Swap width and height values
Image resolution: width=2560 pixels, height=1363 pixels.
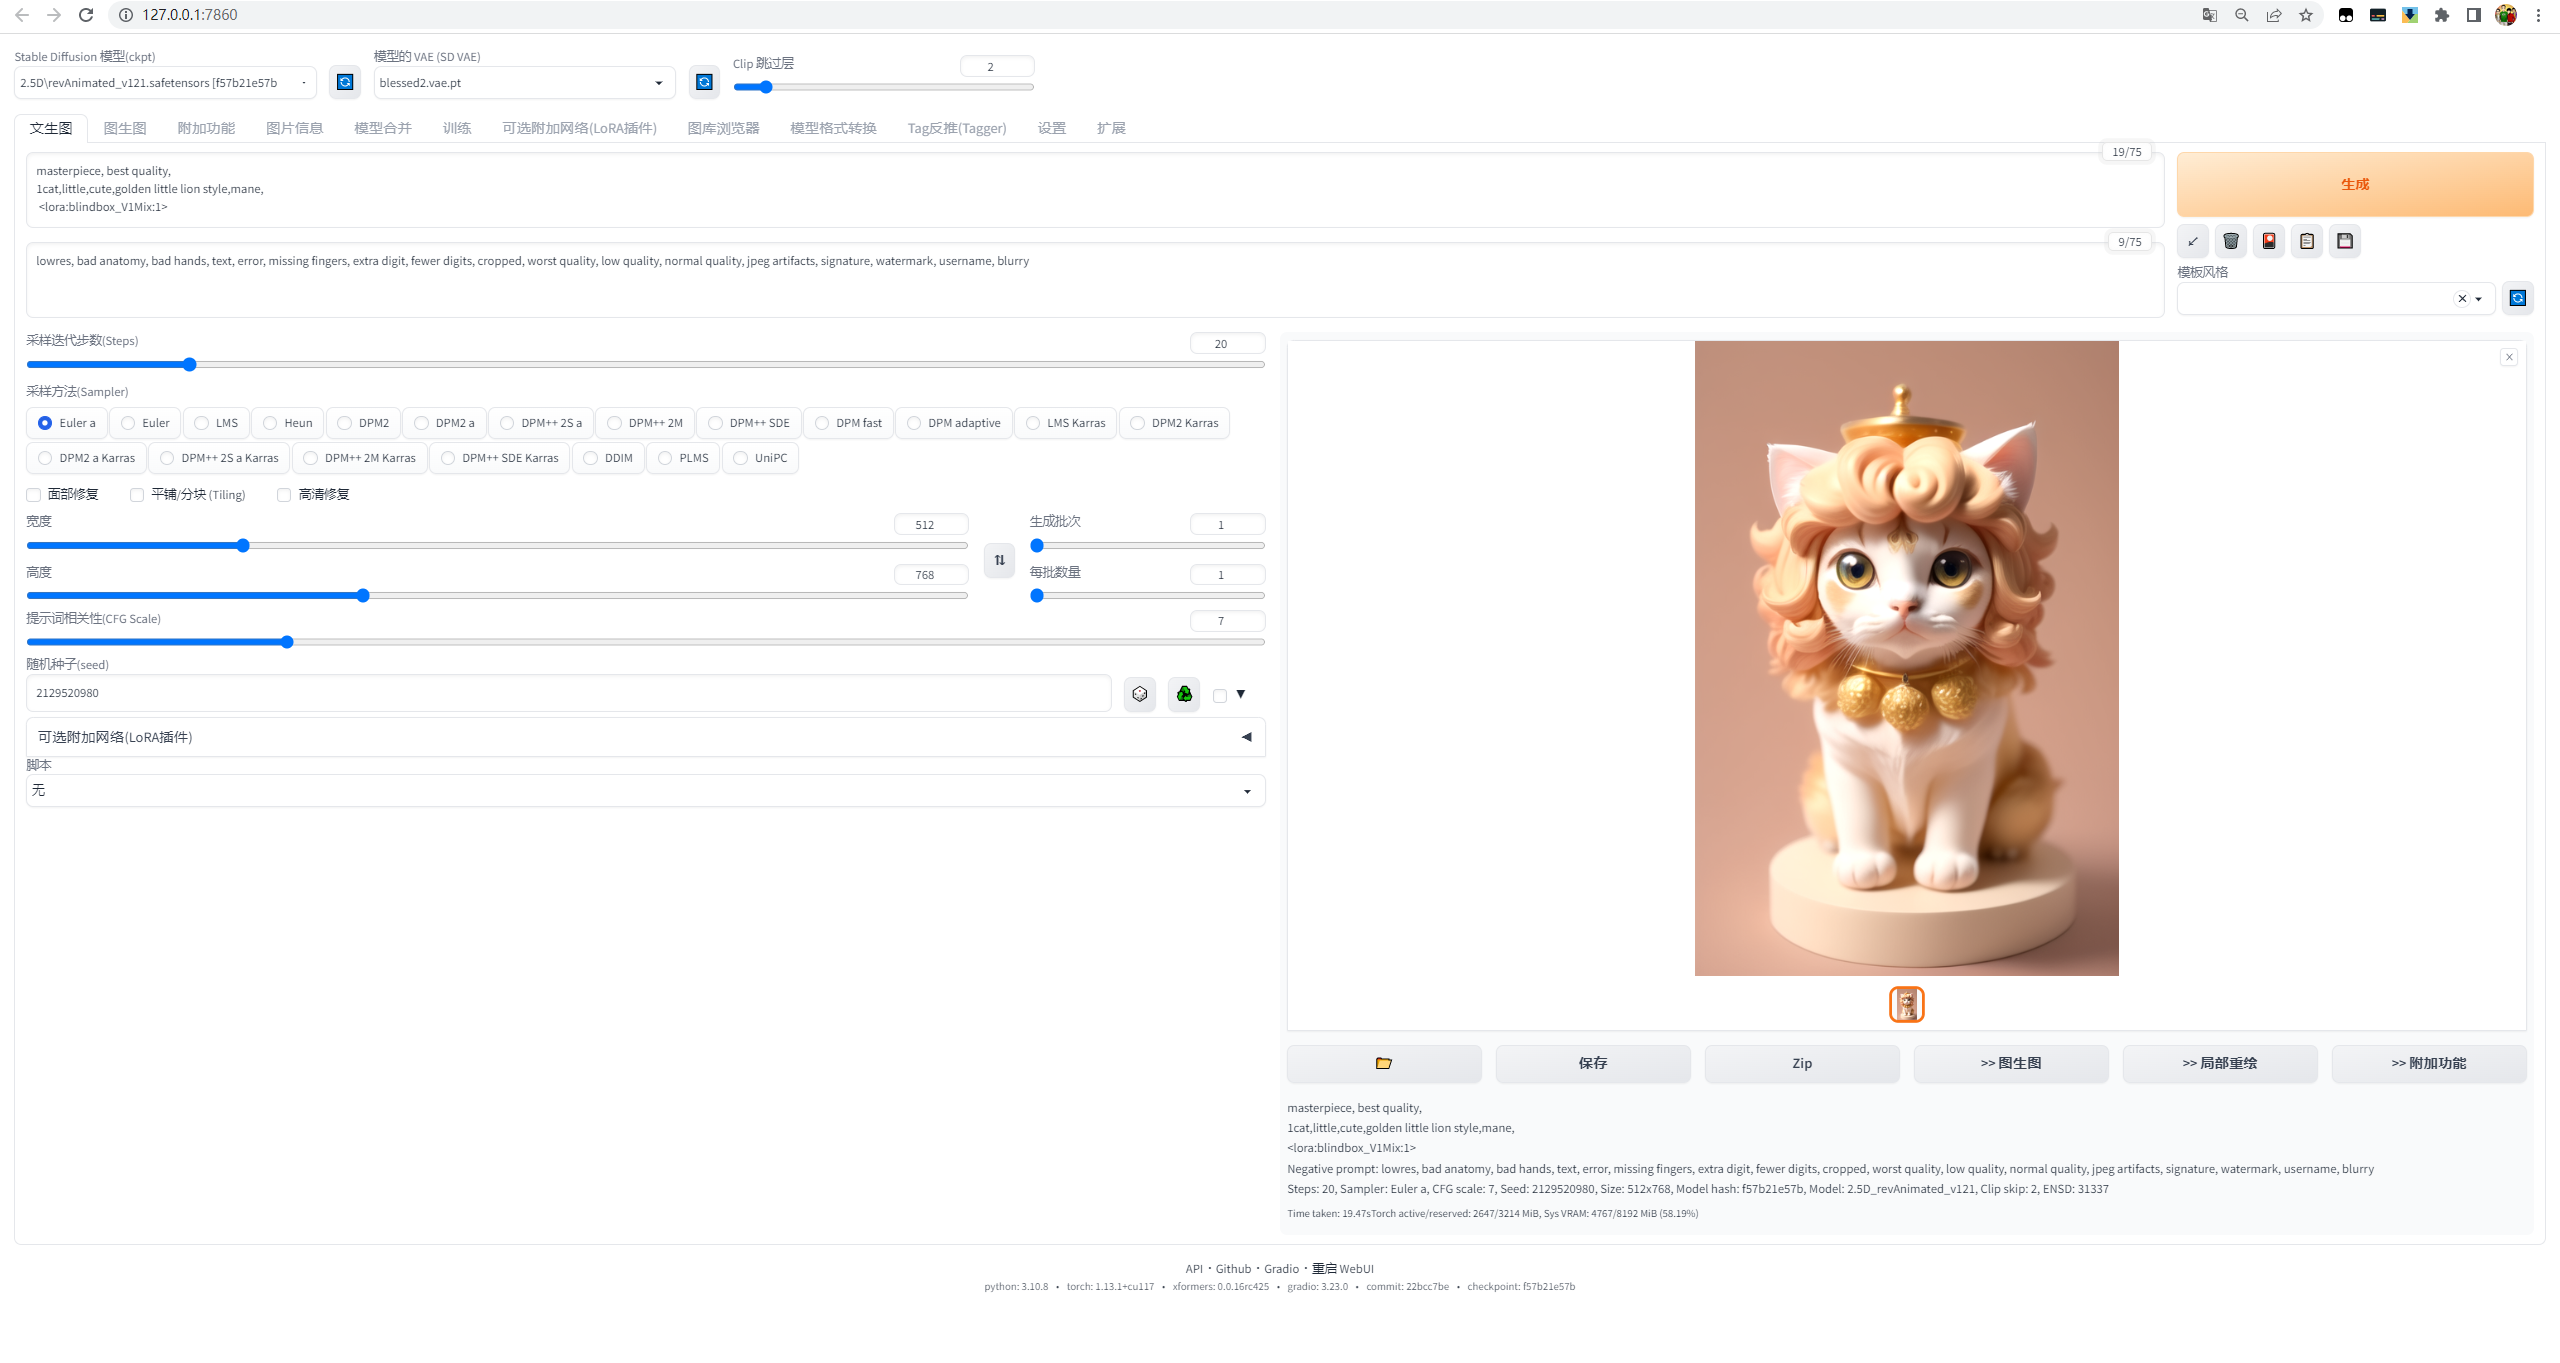coord(1000,560)
